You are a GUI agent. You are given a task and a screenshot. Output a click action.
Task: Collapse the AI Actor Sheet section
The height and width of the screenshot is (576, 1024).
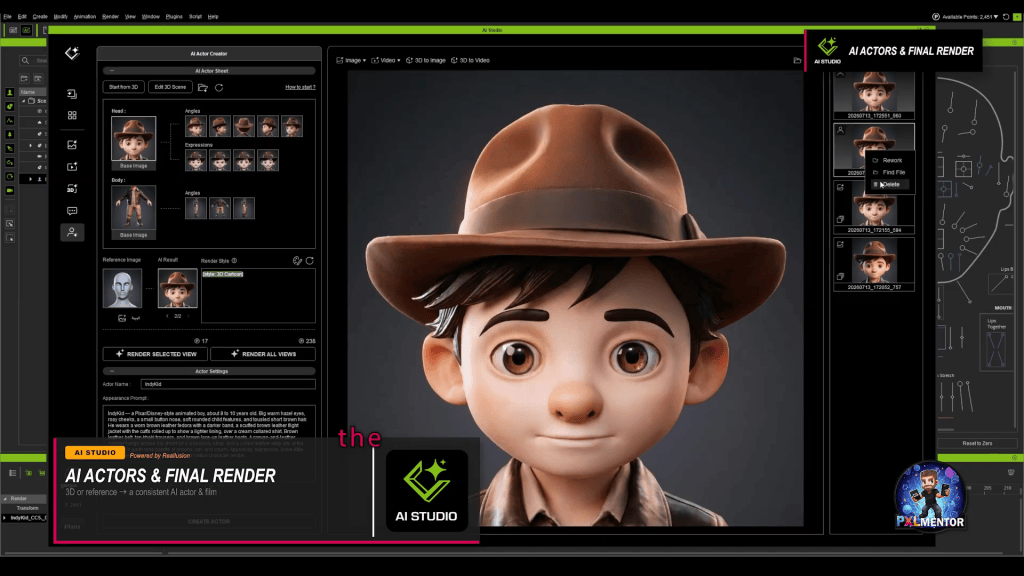[x=112, y=71]
